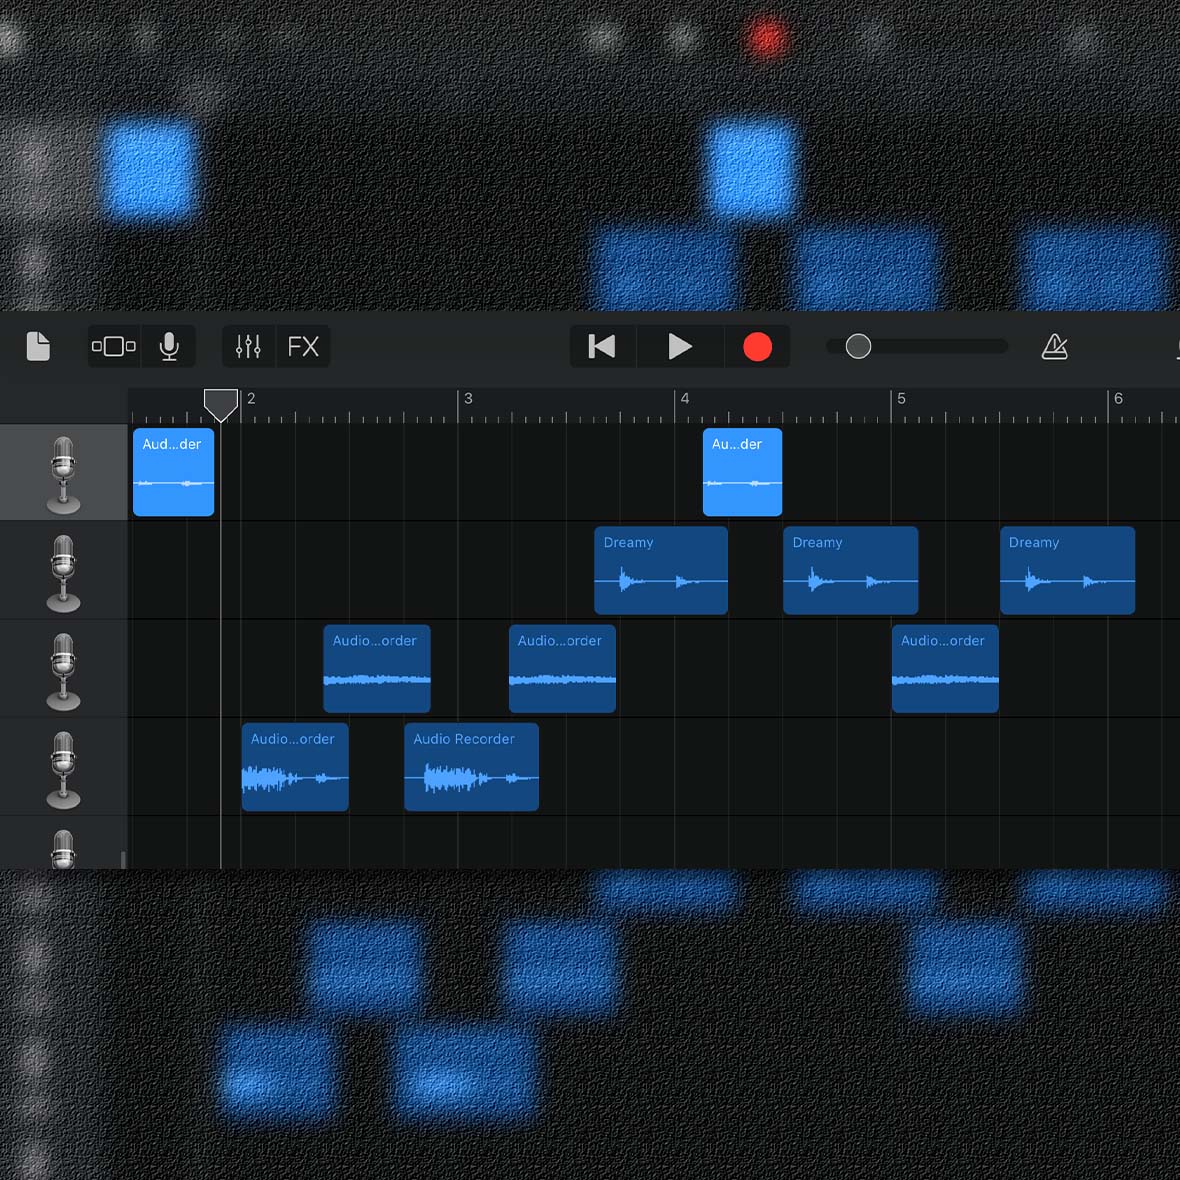Screen dimensions: 1180x1180
Task: Select the third track microphone header
Action: tap(63, 669)
